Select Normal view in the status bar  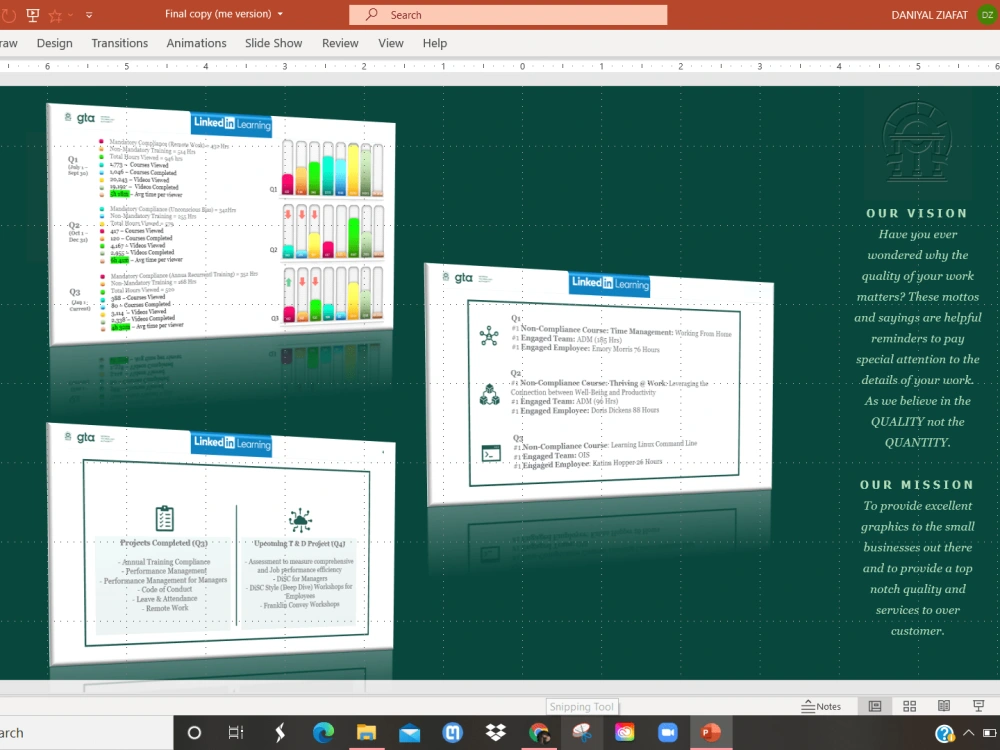tap(873, 706)
